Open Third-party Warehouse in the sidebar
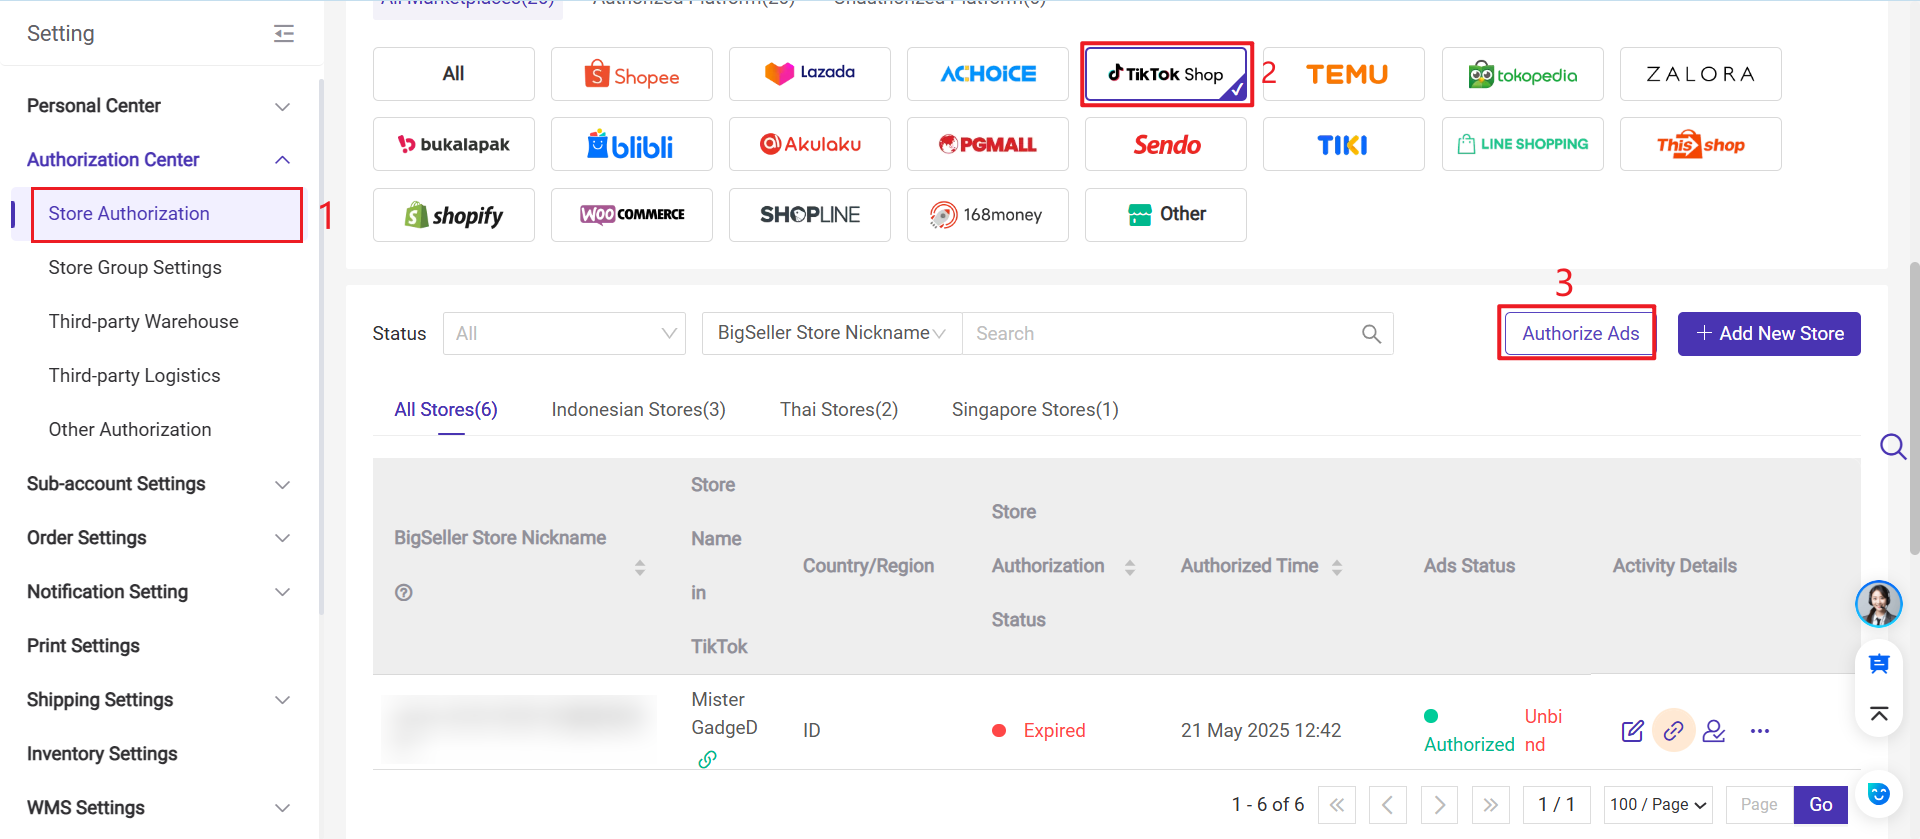 click(143, 322)
